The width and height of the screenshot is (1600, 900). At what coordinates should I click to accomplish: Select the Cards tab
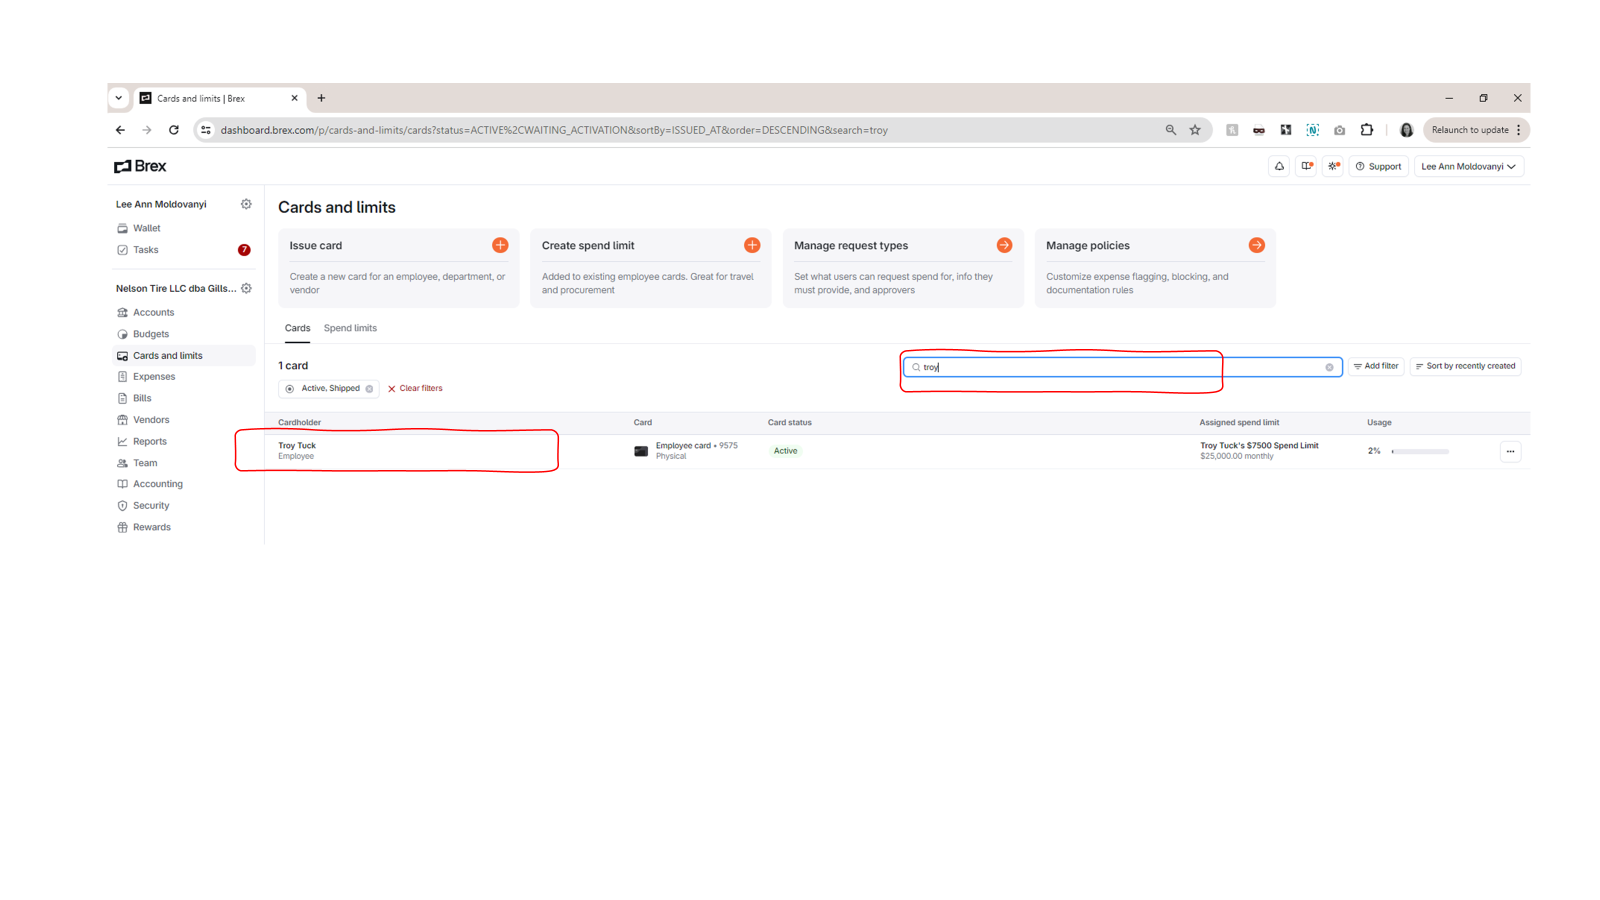coord(297,328)
